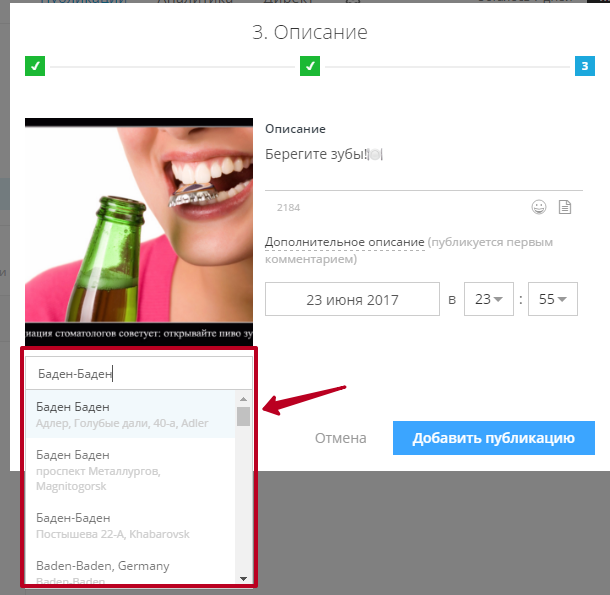This screenshot has height=595, width=610.
Task: Open the hour dropdown showing 23
Action: (x=489, y=299)
